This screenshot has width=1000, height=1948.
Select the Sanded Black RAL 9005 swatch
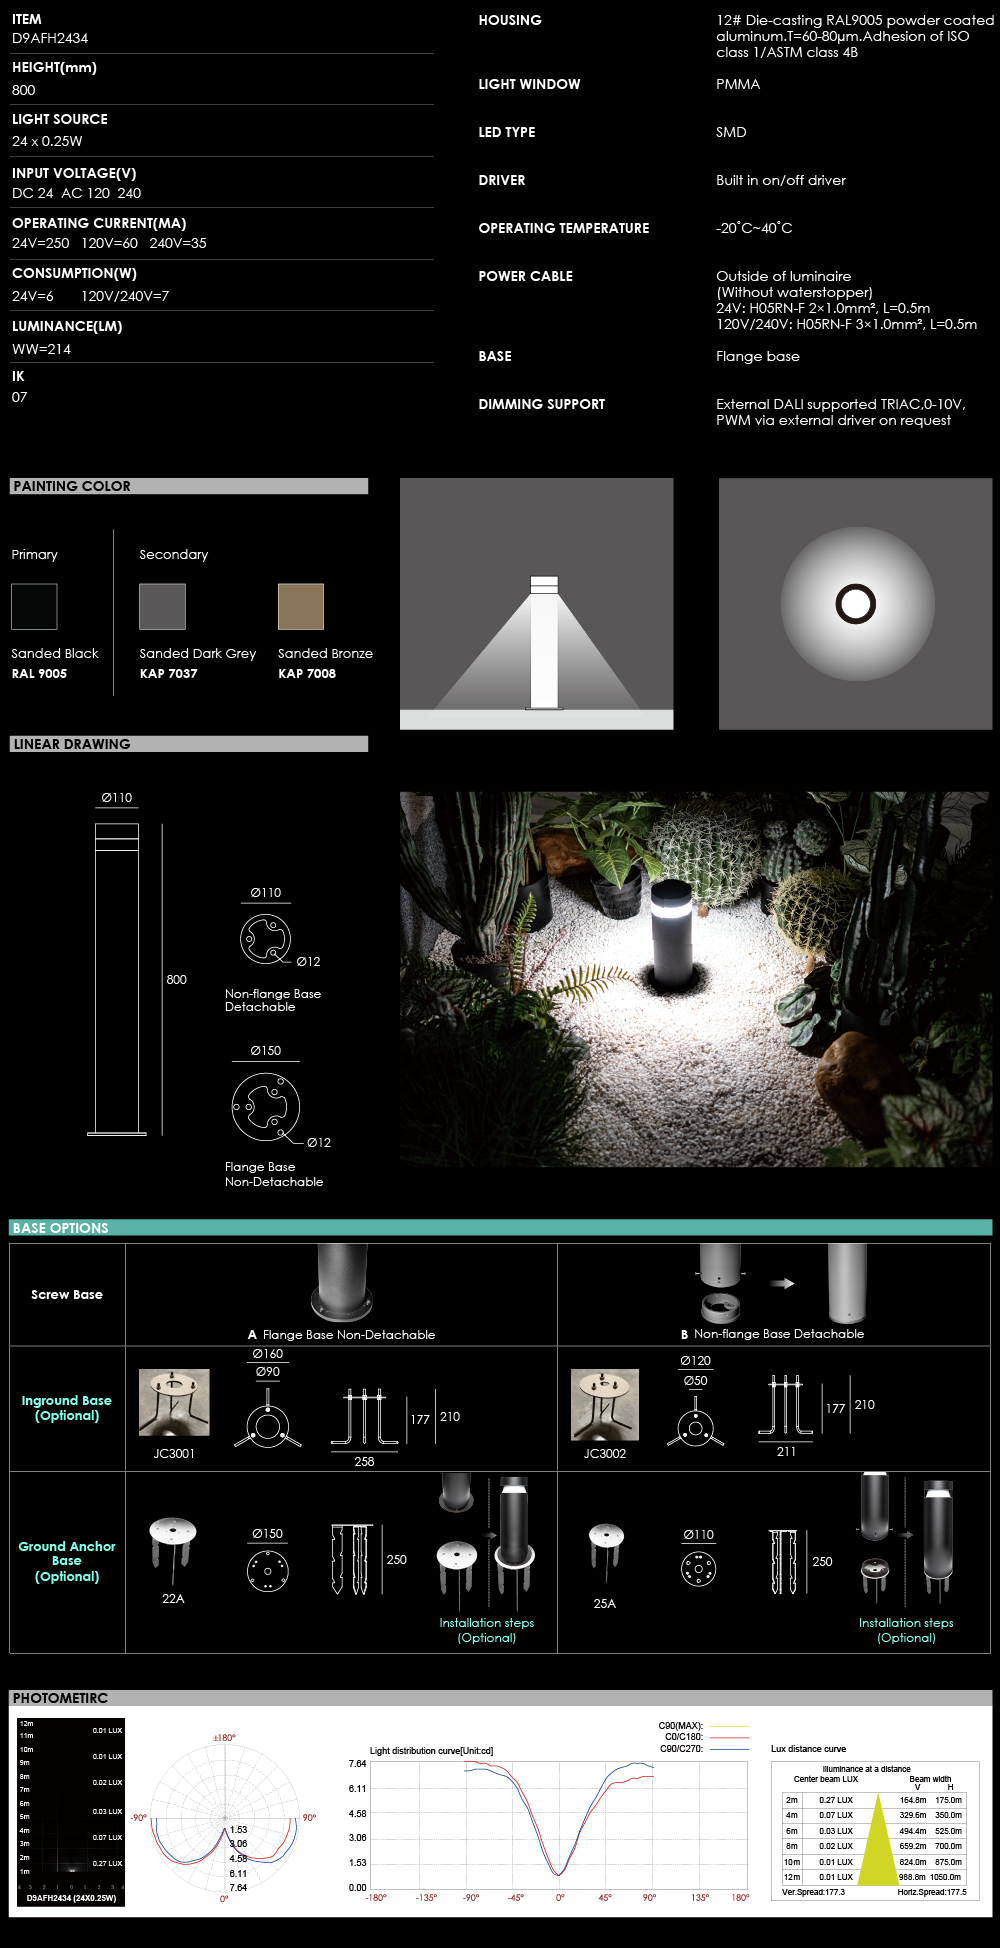[x=34, y=607]
